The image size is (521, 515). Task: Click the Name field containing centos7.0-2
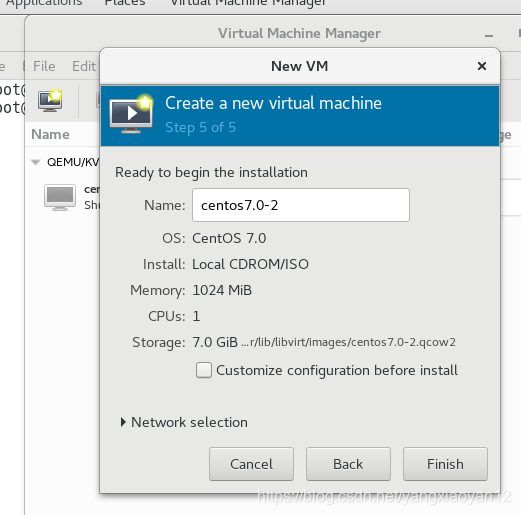tap(301, 205)
